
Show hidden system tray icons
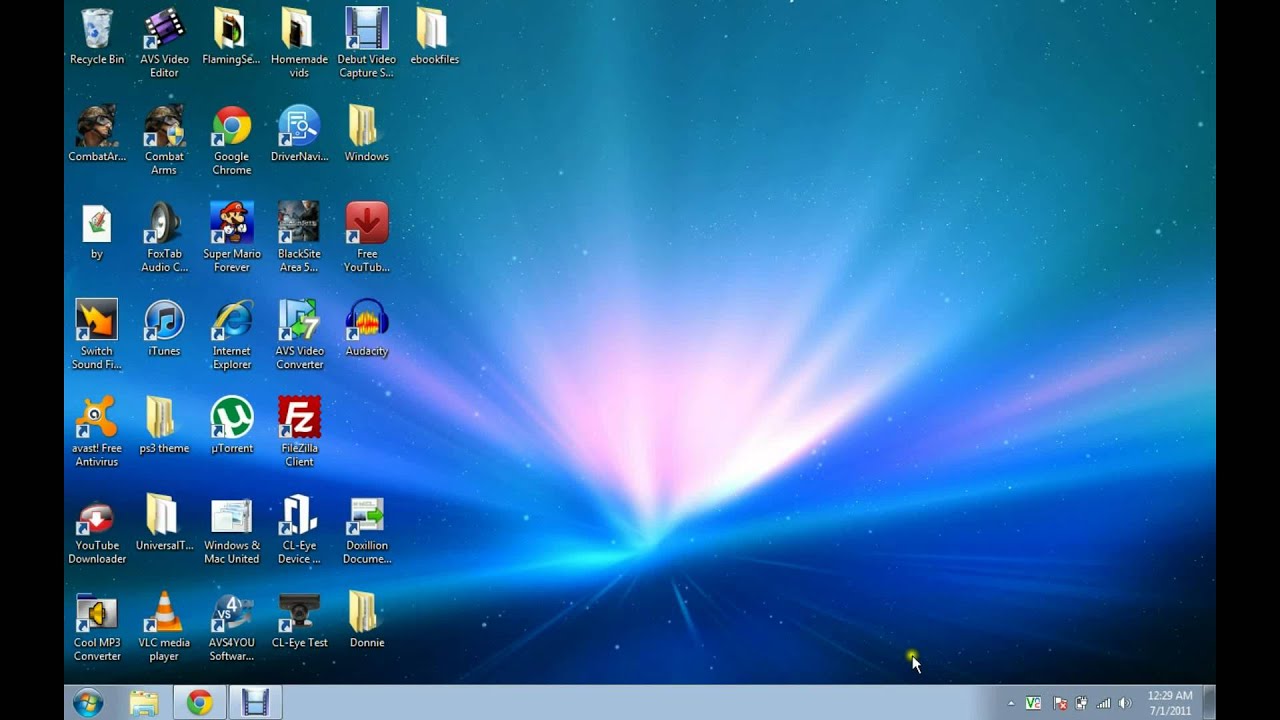pyautogui.click(x=1011, y=703)
